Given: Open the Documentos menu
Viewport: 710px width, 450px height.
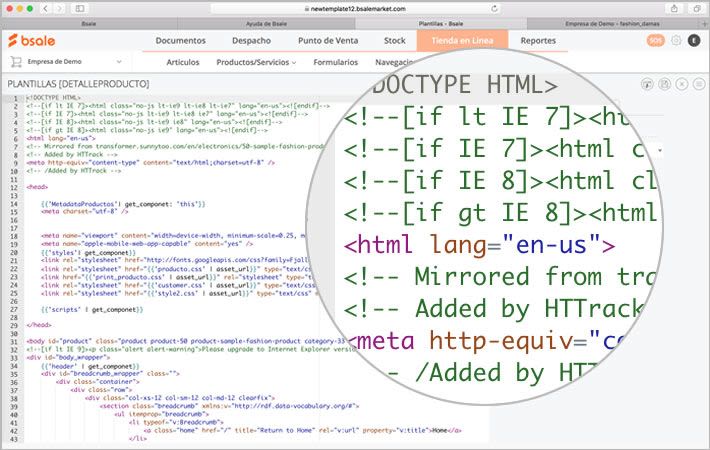Looking at the screenshot, I should [180, 41].
